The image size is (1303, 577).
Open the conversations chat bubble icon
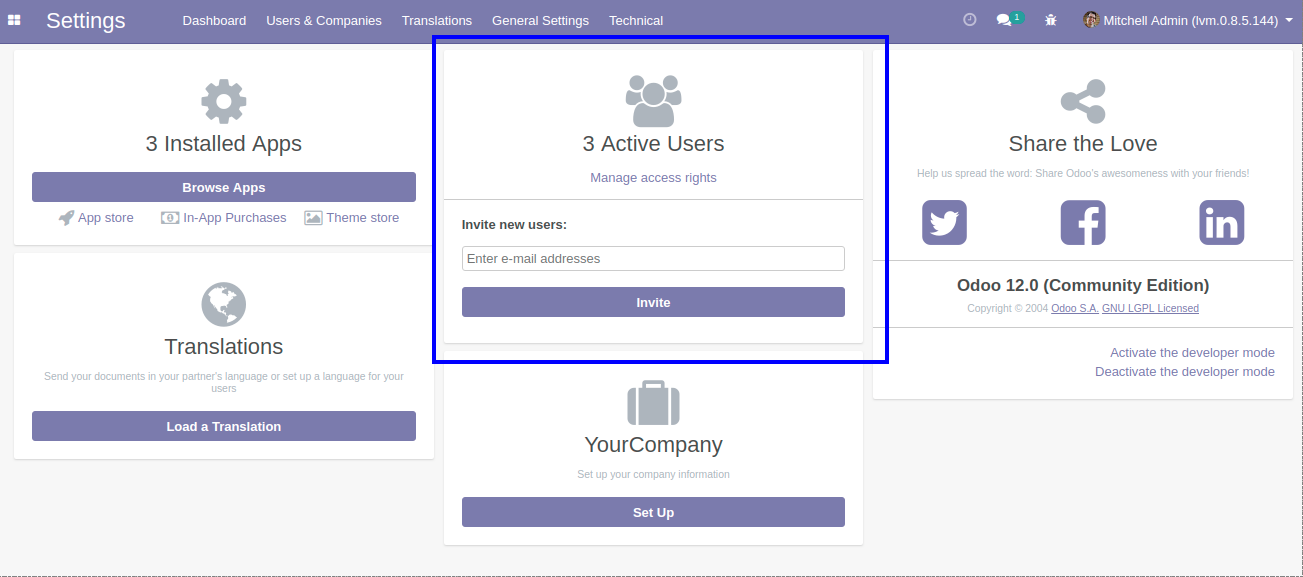[1005, 20]
